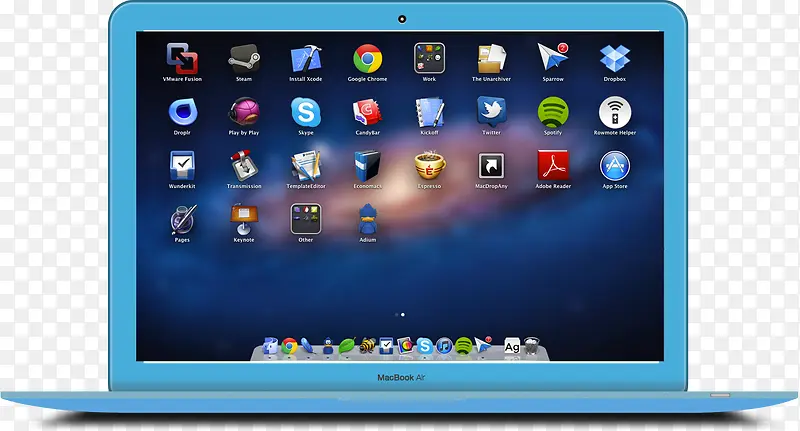The image size is (800, 431).
Task: Open the Trash in the Dock
Action: (531, 346)
